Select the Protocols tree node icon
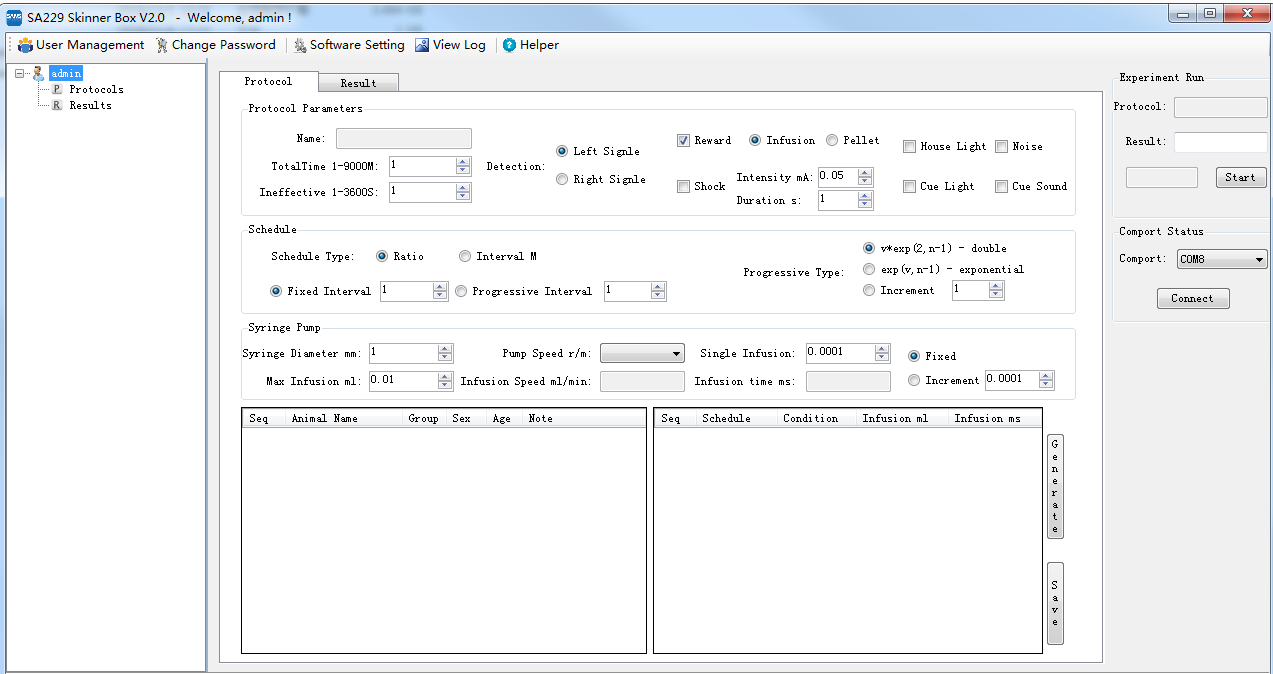Viewport: 1273px width, 674px height. point(57,89)
